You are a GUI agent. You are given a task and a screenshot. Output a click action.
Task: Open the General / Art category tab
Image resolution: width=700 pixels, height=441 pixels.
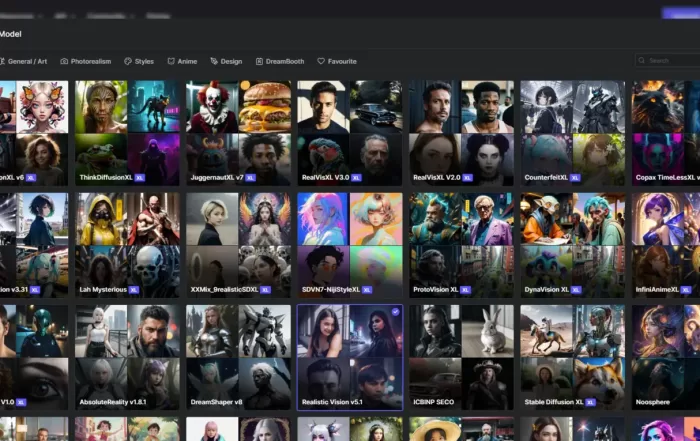[x=24, y=61]
